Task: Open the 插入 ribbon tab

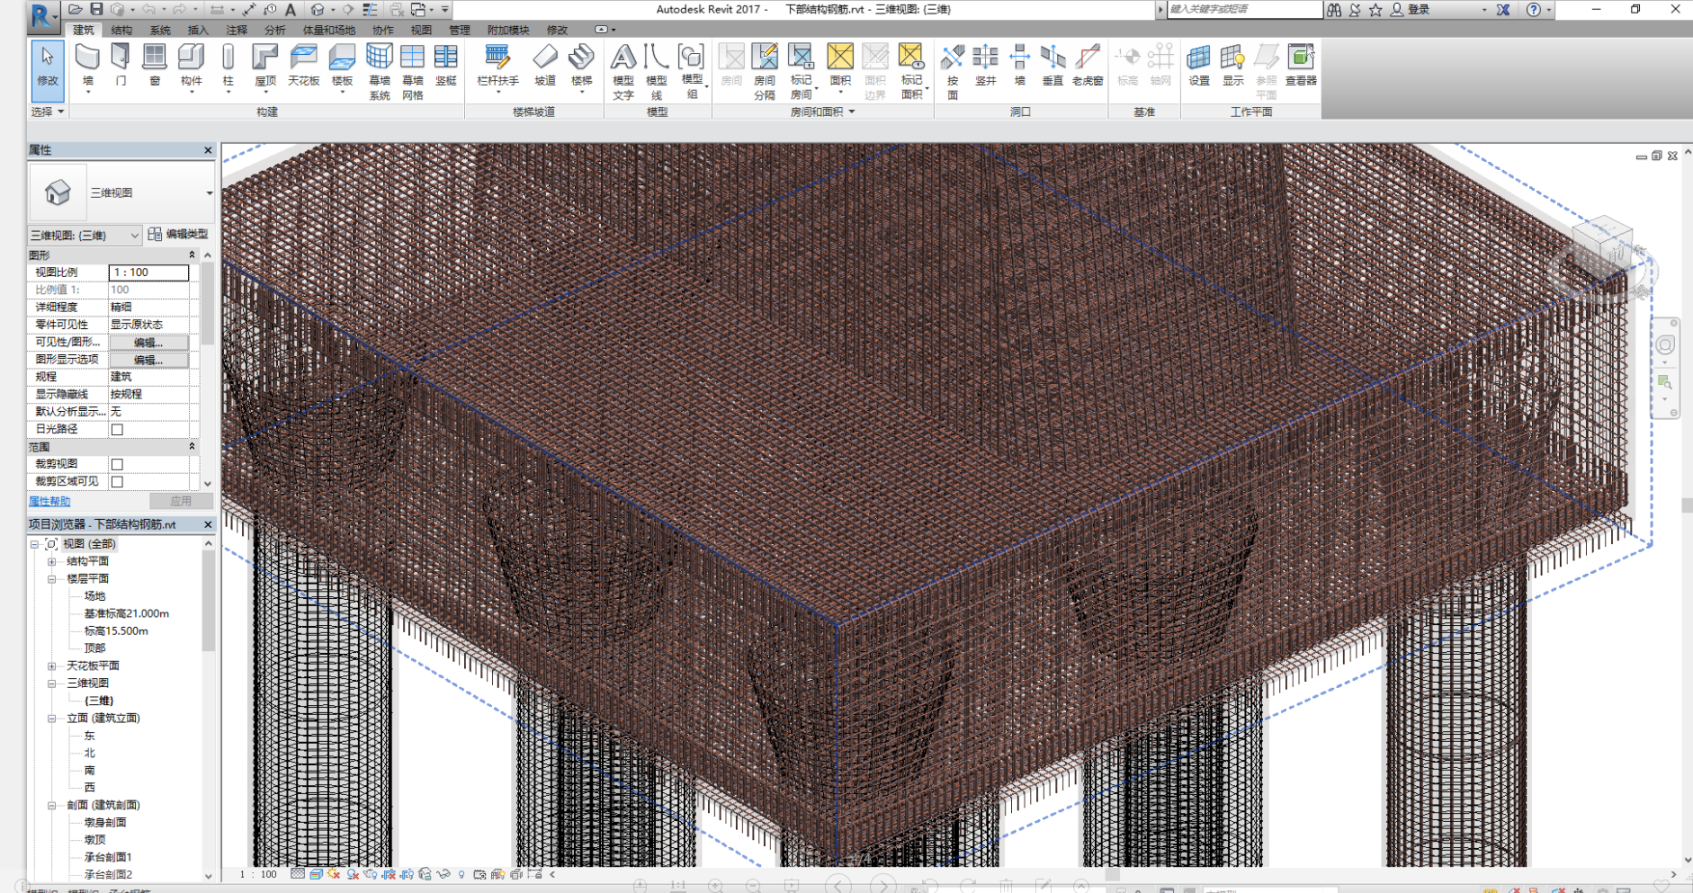Action: 198,30
